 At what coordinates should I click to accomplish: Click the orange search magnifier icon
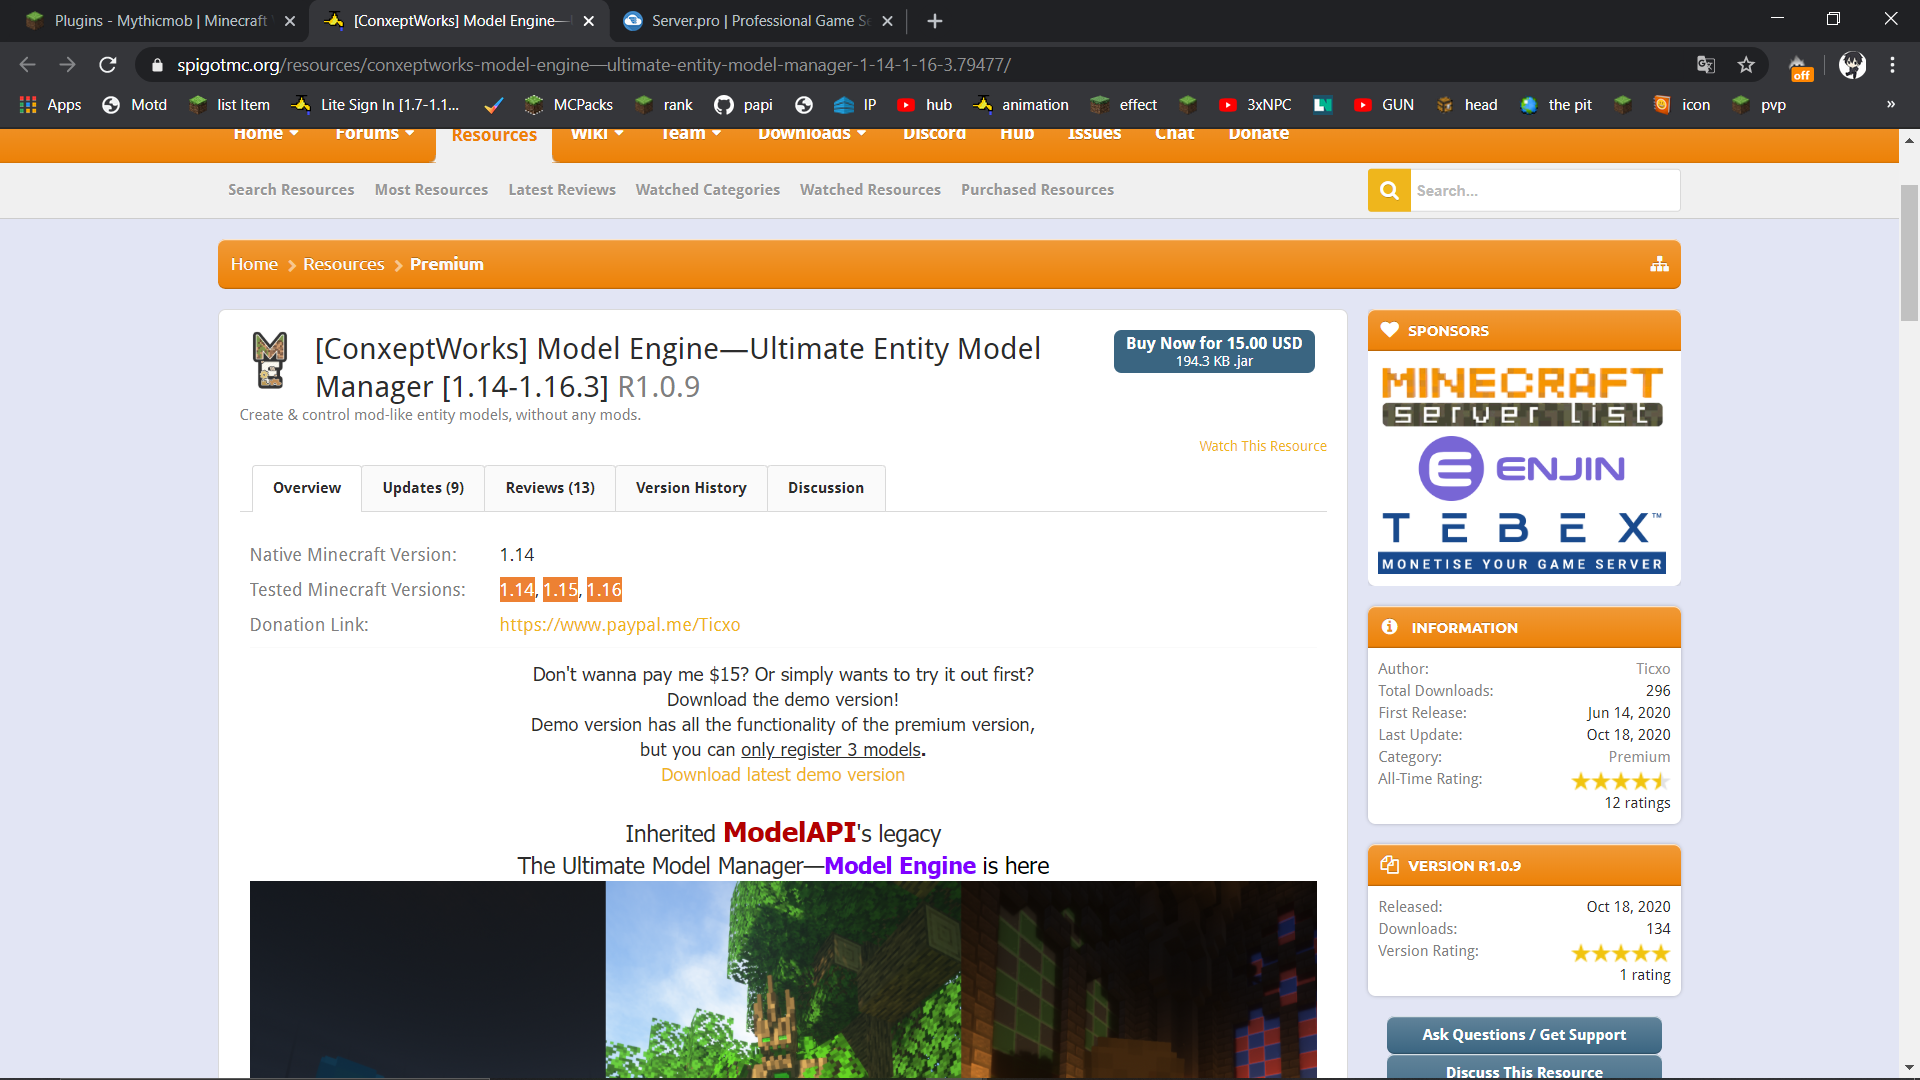[x=1389, y=190]
